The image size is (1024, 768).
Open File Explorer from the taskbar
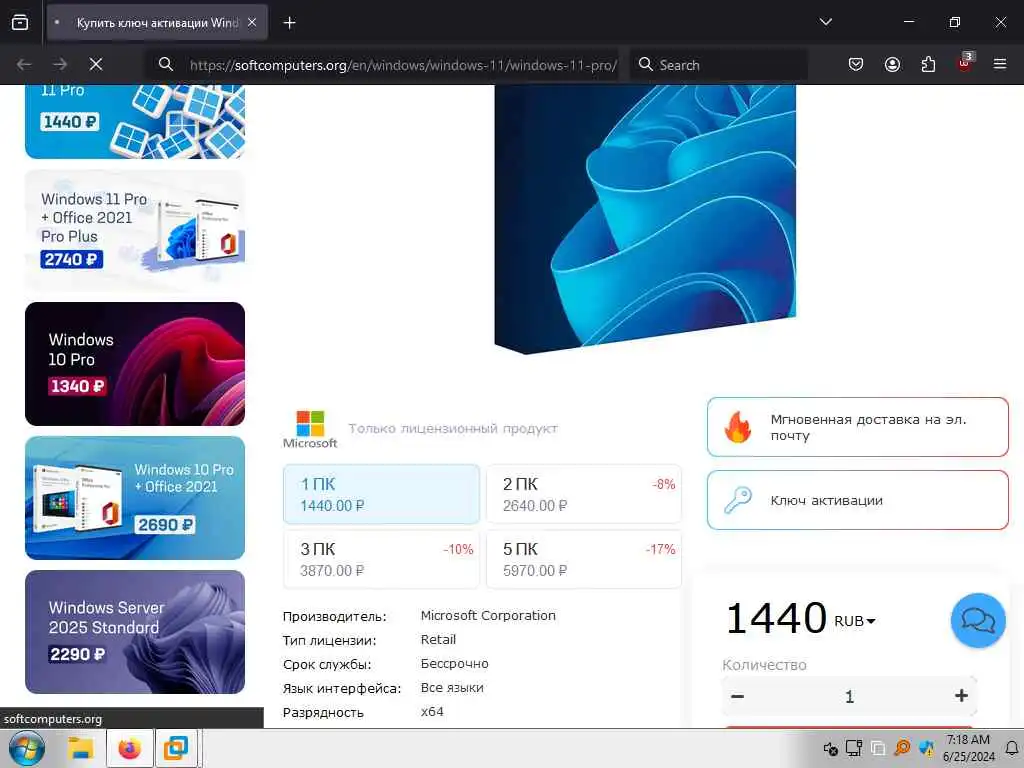[x=82, y=748]
